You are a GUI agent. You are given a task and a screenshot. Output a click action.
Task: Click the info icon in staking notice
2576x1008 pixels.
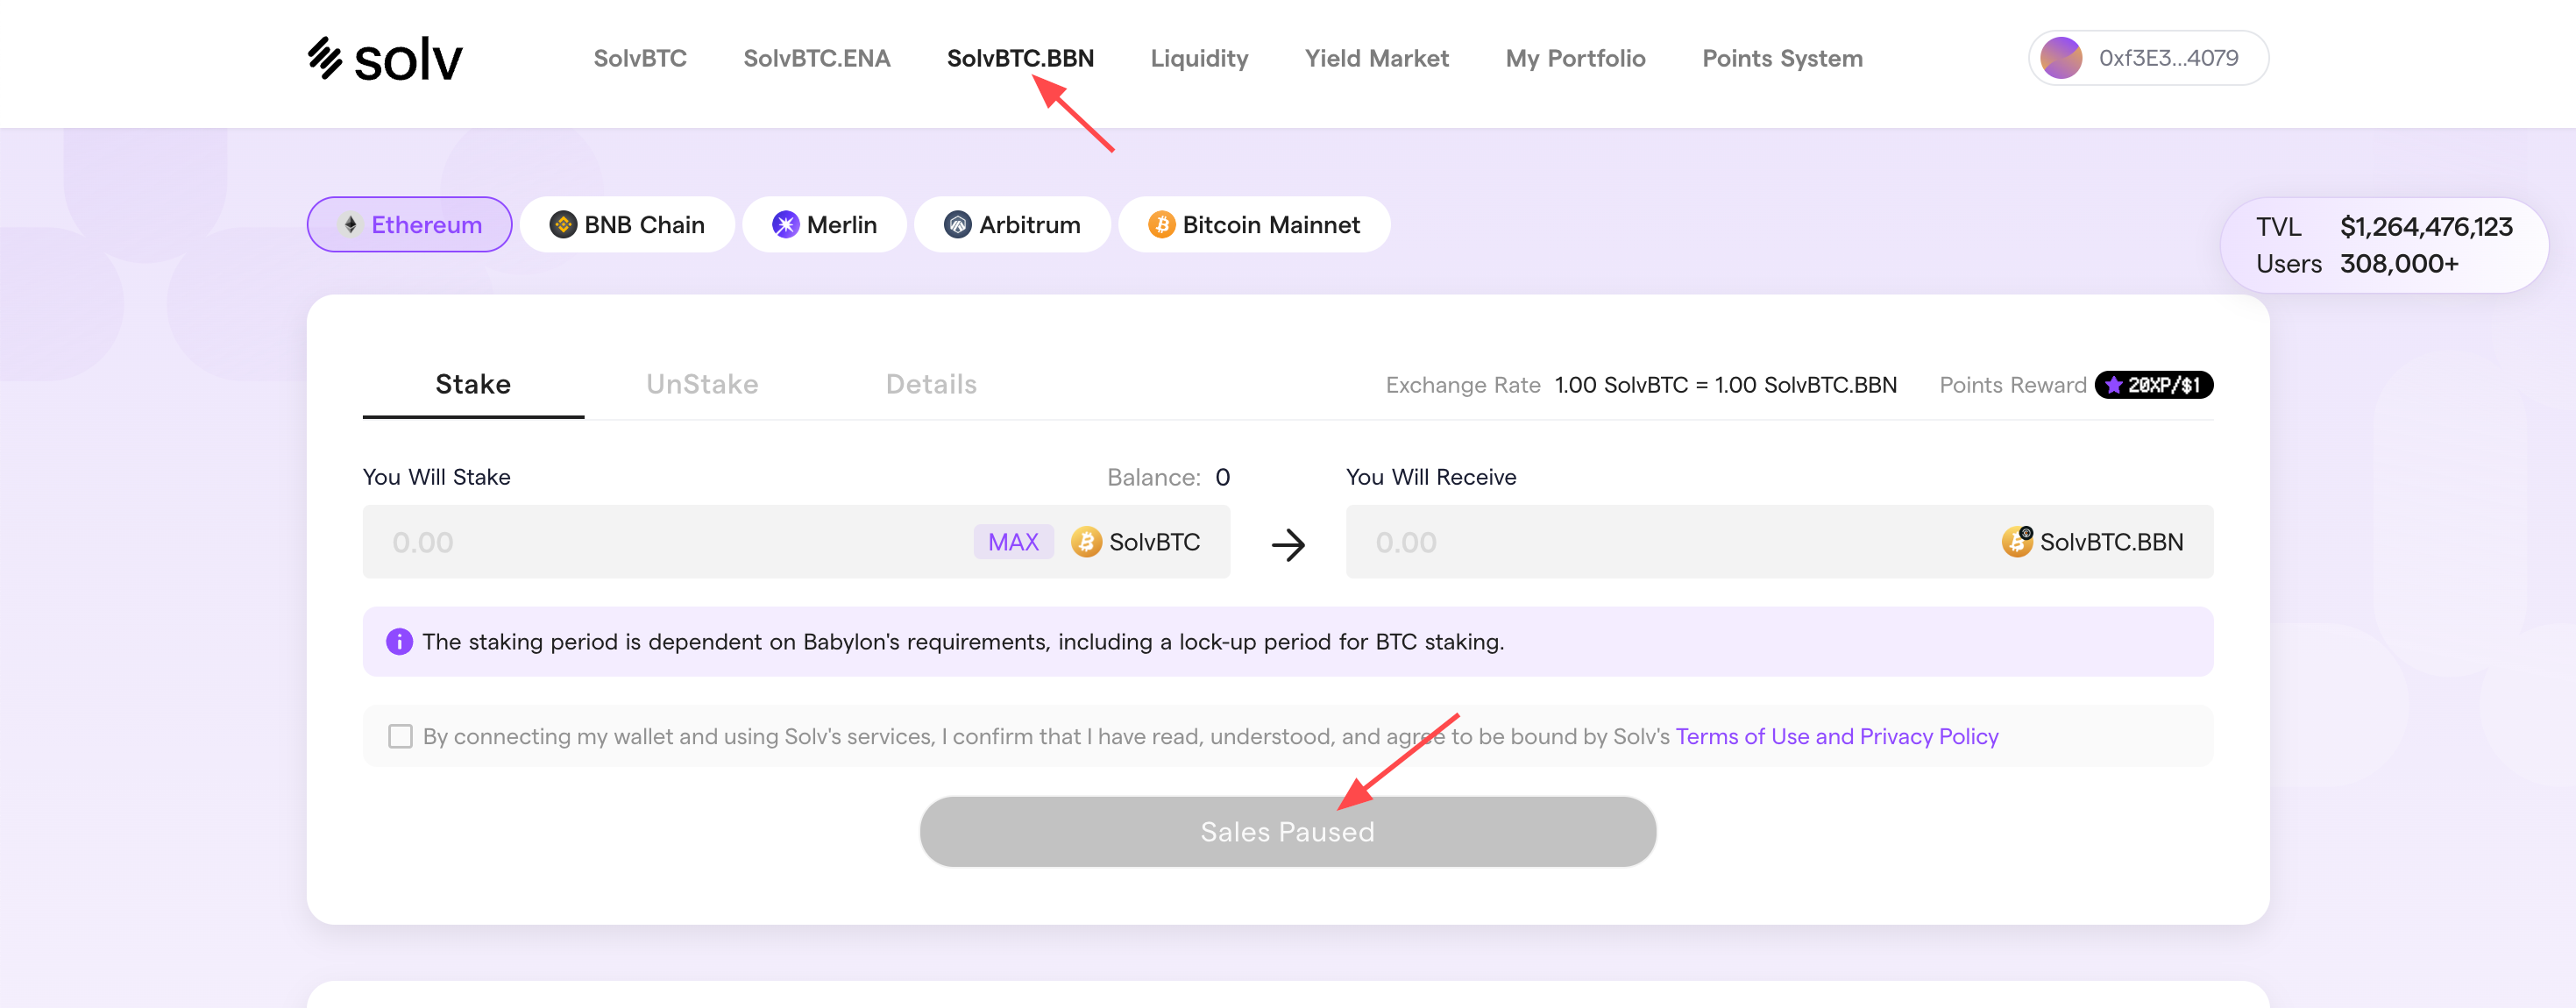(399, 642)
